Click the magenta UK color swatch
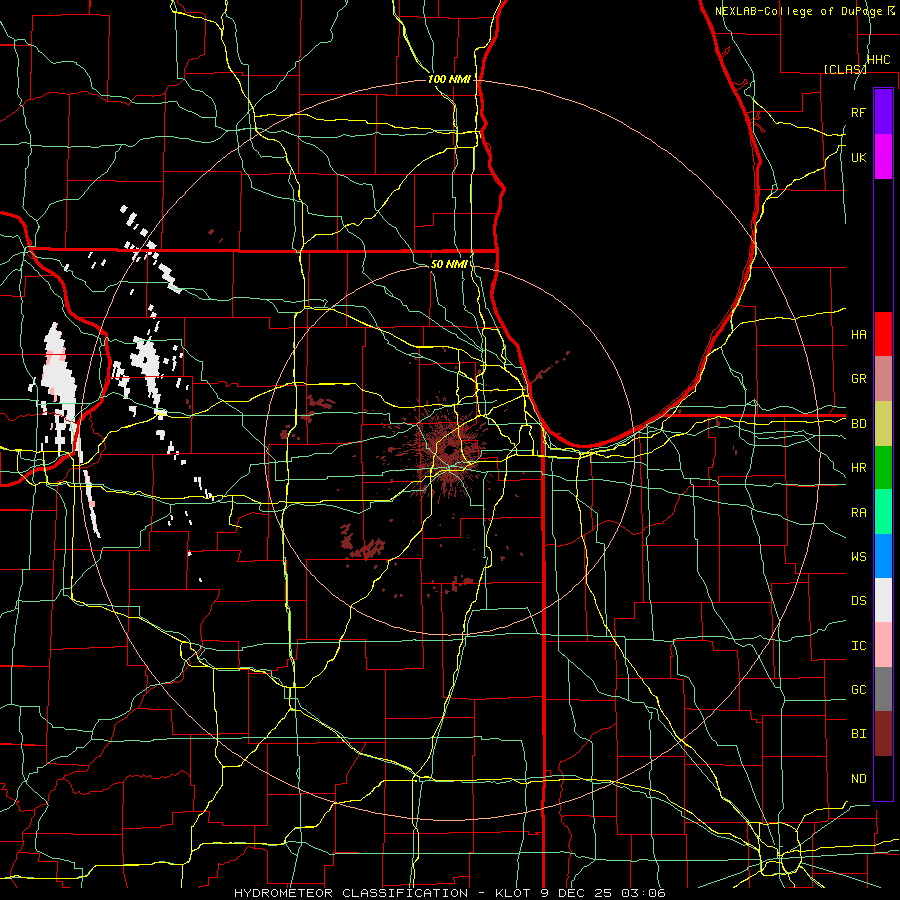900x900 pixels. pos(883,157)
